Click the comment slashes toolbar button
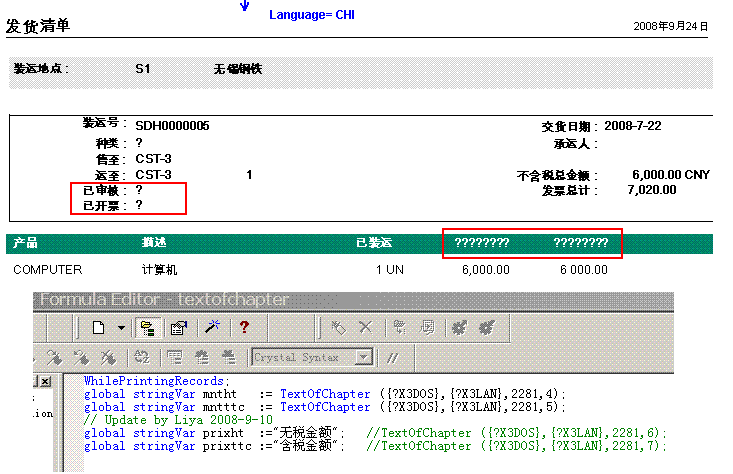733x474 pixels. (393, 357)
